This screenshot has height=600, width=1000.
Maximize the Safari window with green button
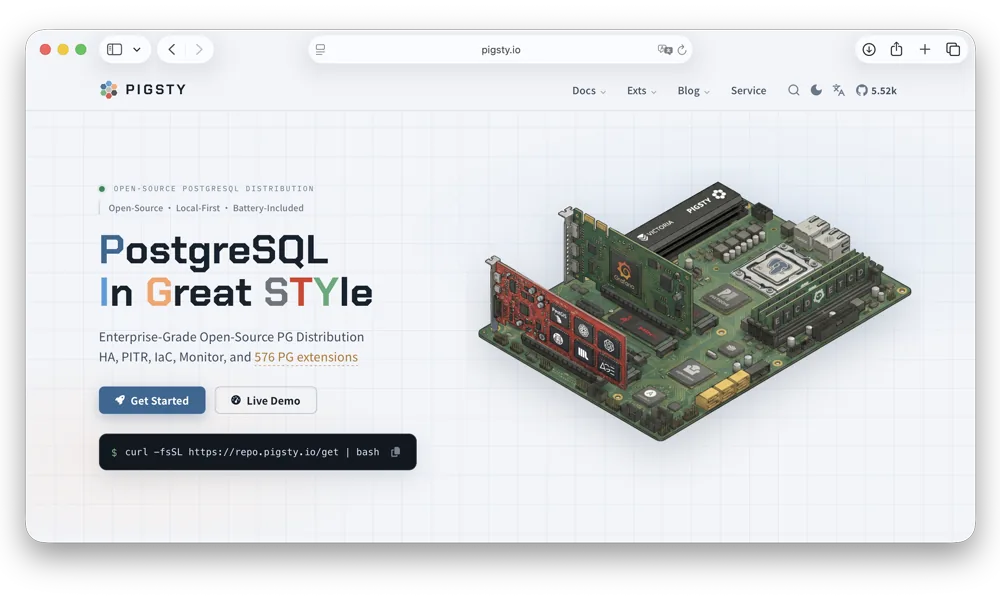pyautogui.click(x=81, y=49)
